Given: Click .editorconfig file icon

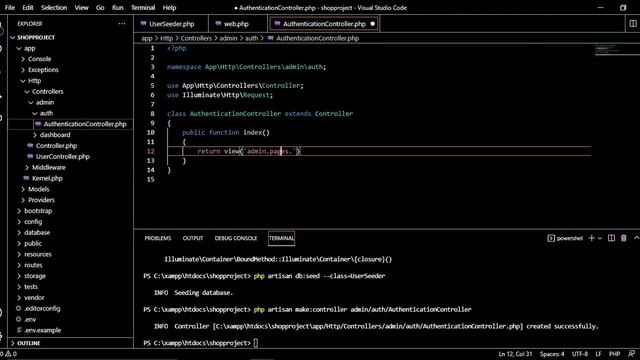Looking at the screenshot, I should 18,309.
